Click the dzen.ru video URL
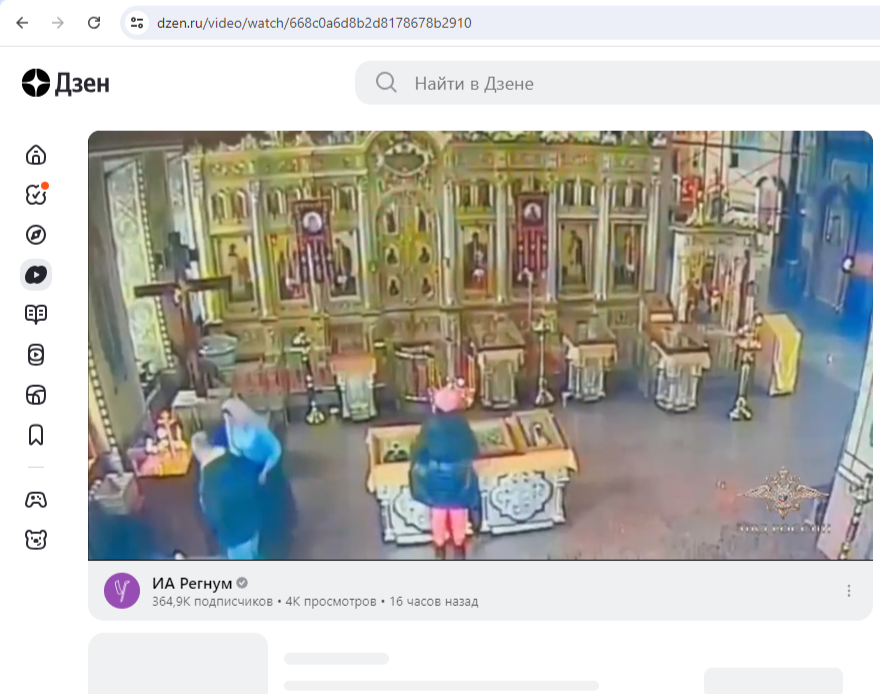 coord(314,23)
